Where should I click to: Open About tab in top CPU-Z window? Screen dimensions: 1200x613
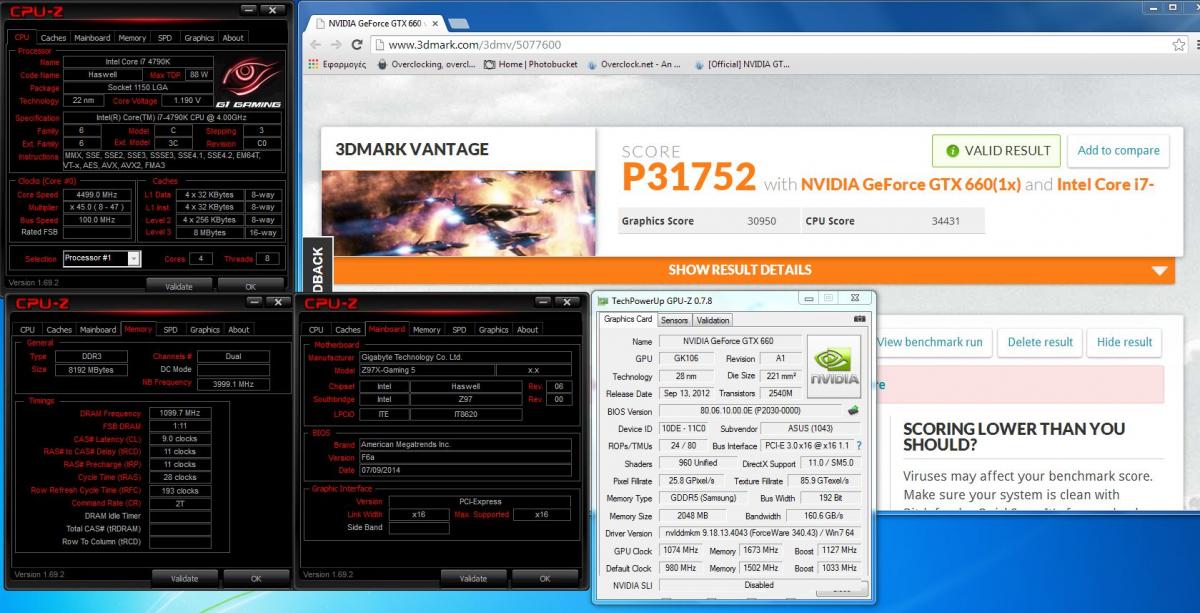tap(233, 38)
